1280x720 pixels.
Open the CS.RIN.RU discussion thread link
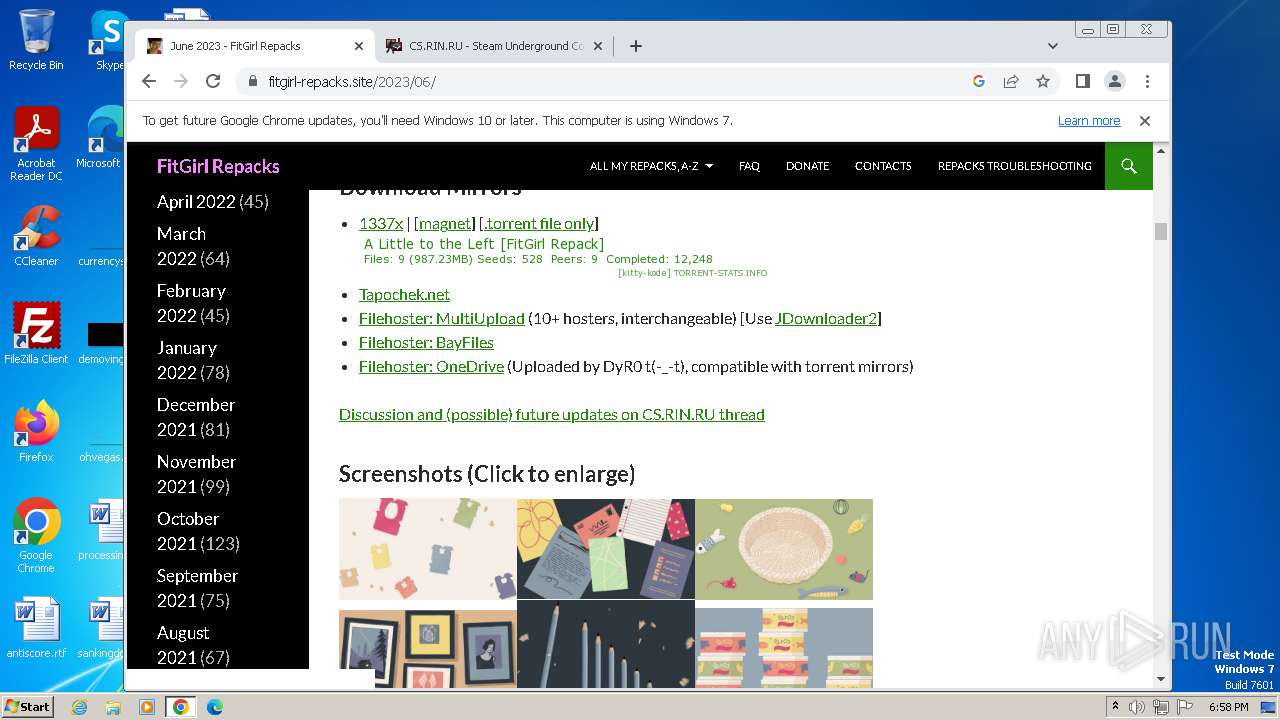pos(552,415)
